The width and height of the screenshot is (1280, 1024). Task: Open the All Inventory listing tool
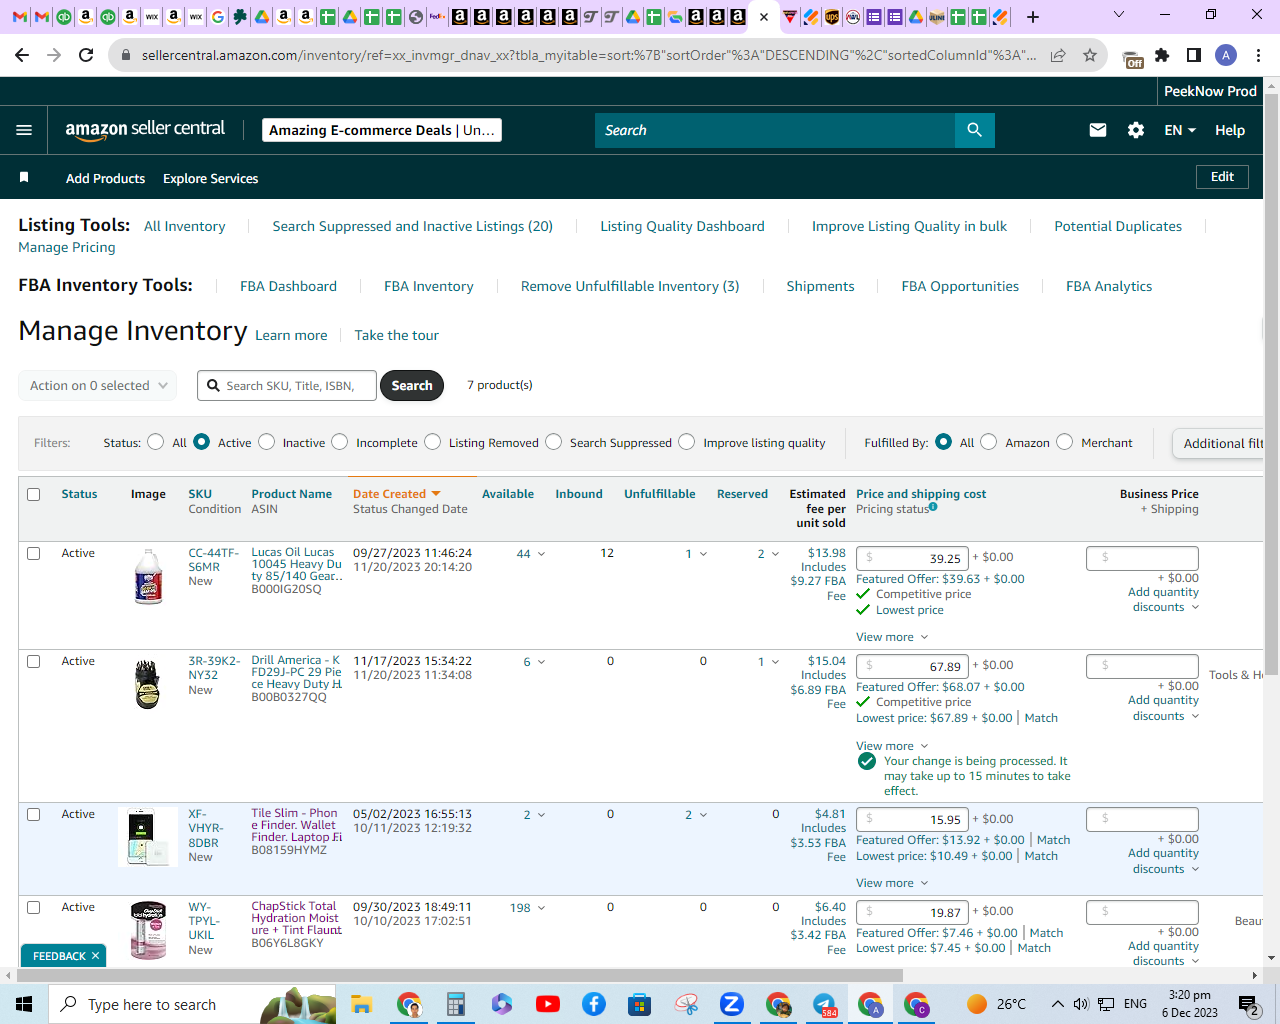coord(185,226)
